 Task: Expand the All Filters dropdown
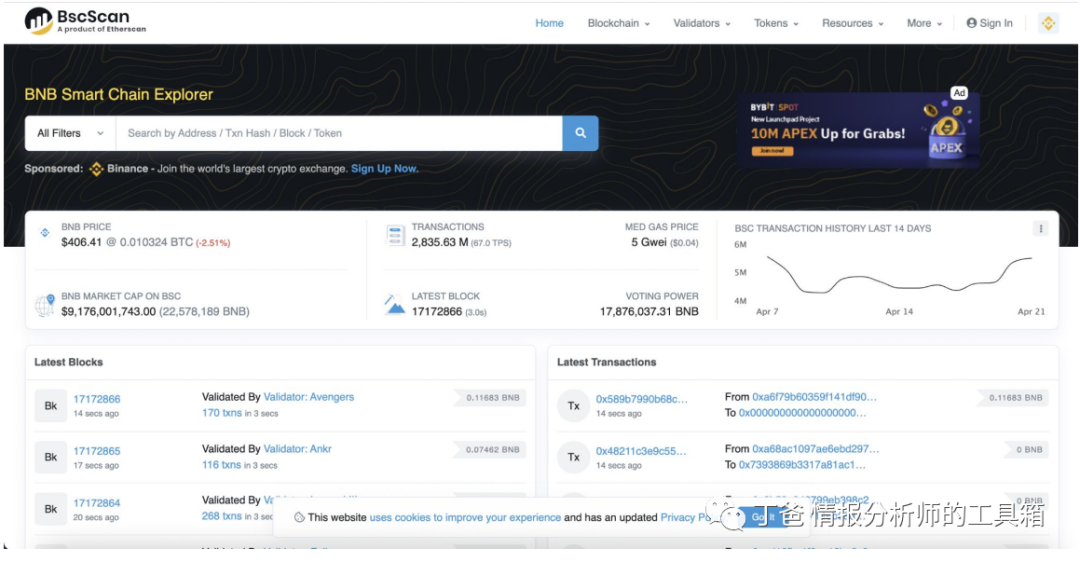pos(70,133)
